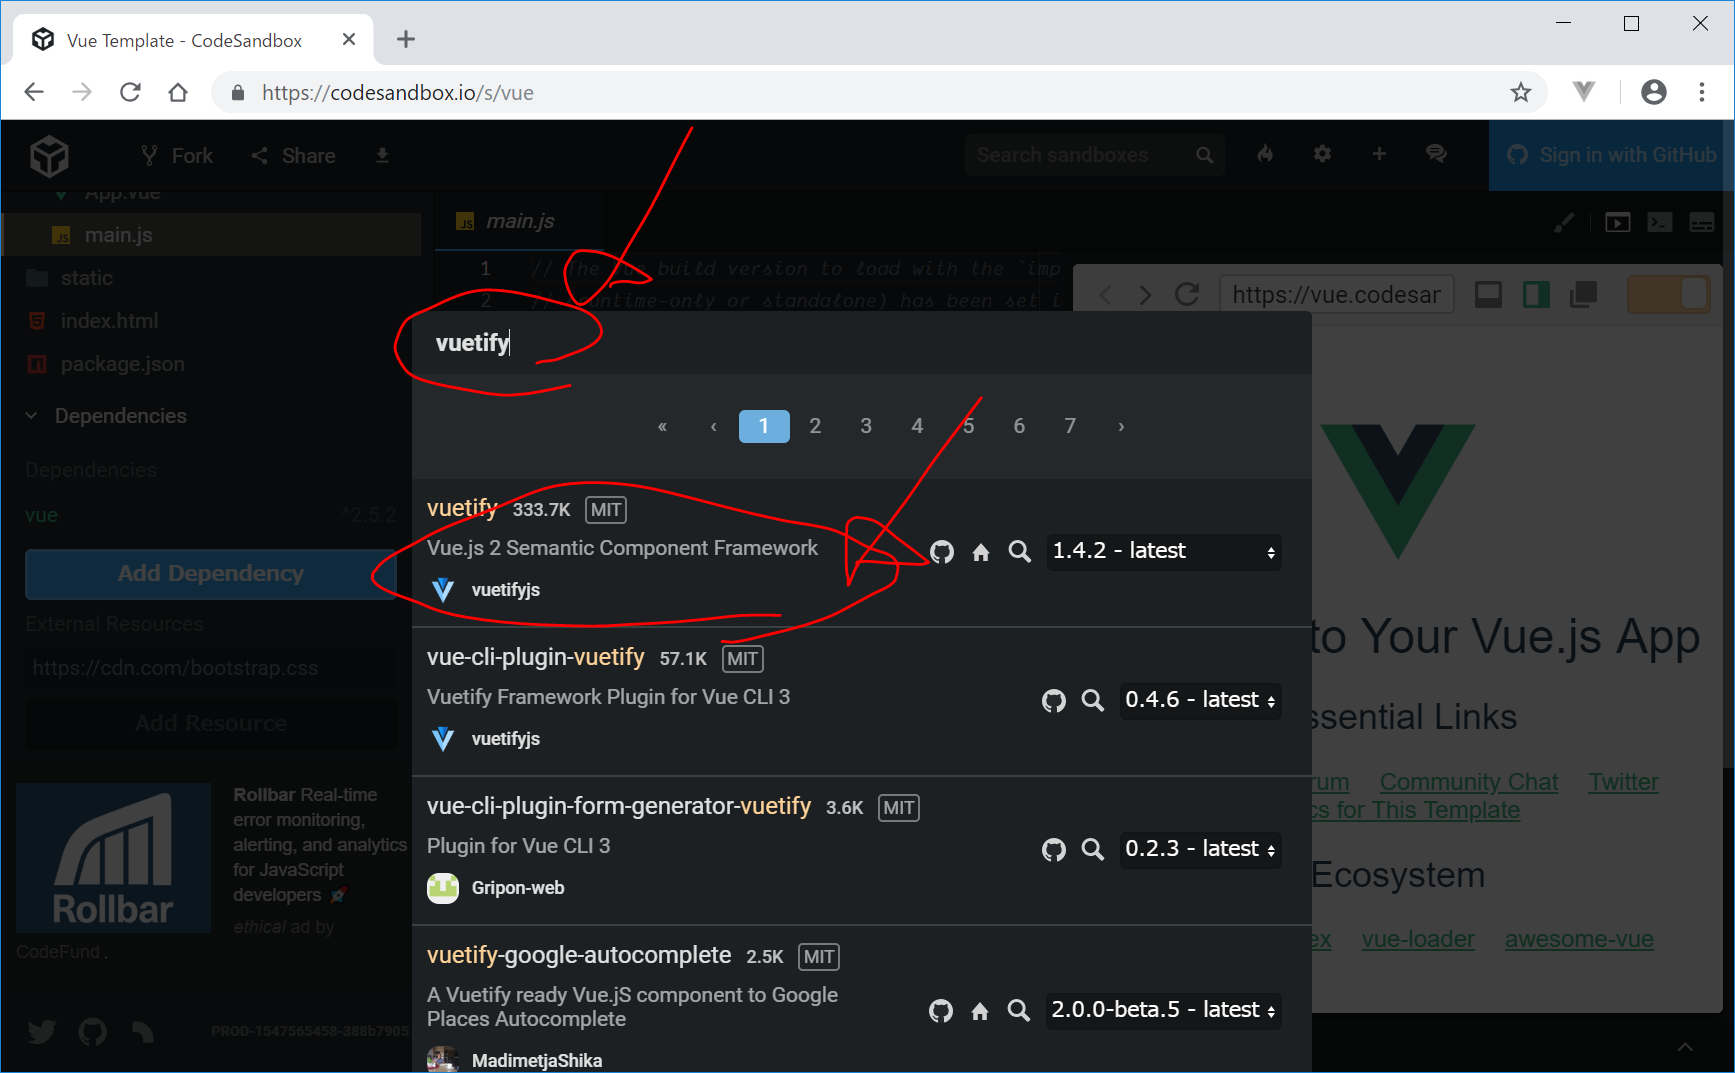Toggle the orange switch in preview bar

[1668, 295]
